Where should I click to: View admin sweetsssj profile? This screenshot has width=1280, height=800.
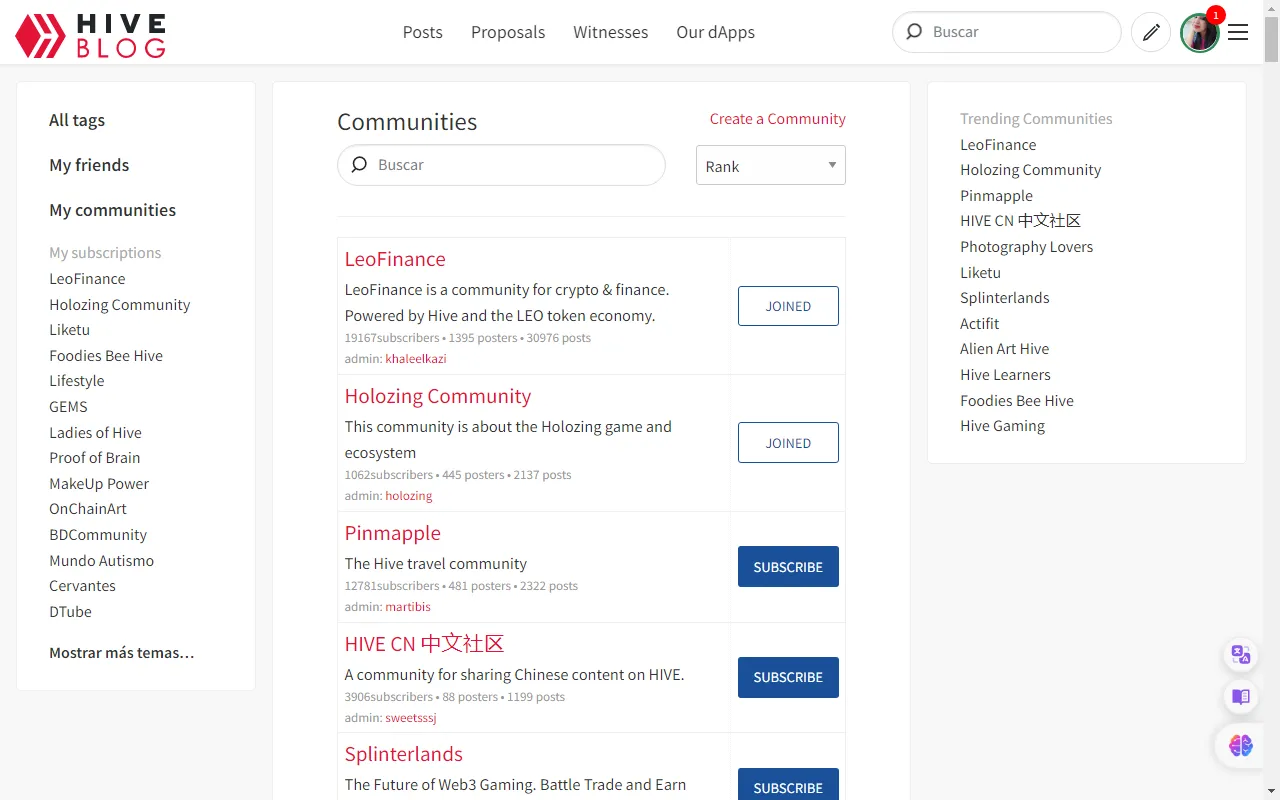pos(411,718)
